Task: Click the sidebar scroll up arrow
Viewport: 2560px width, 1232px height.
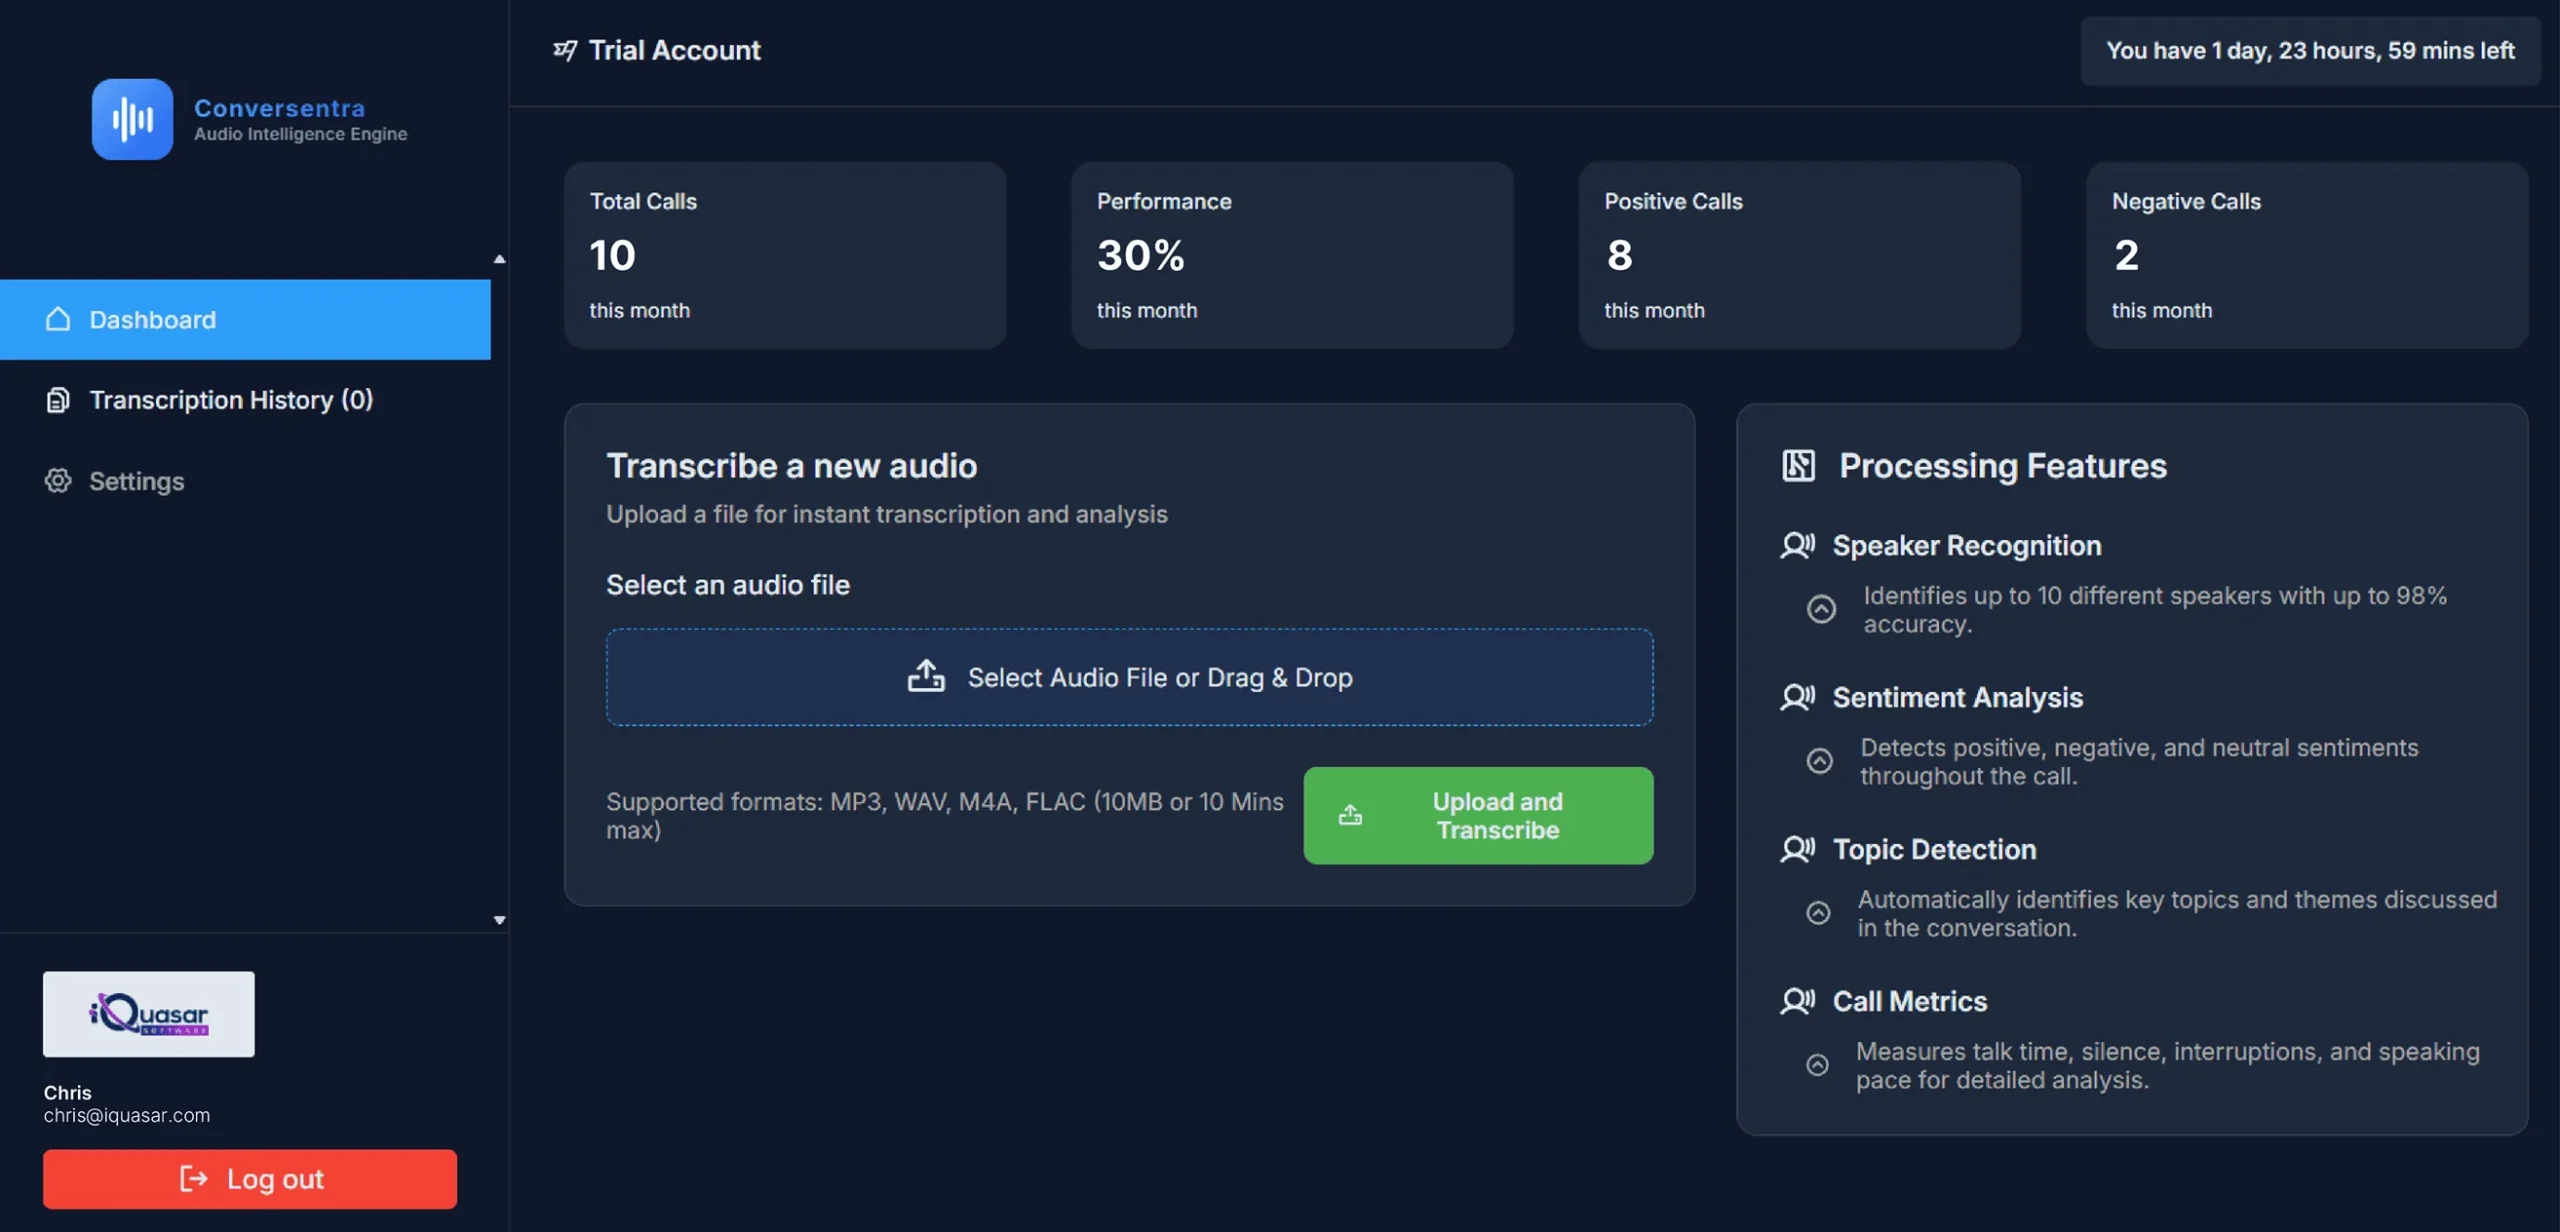Action: pyautogui.click(x=499, y=259)
